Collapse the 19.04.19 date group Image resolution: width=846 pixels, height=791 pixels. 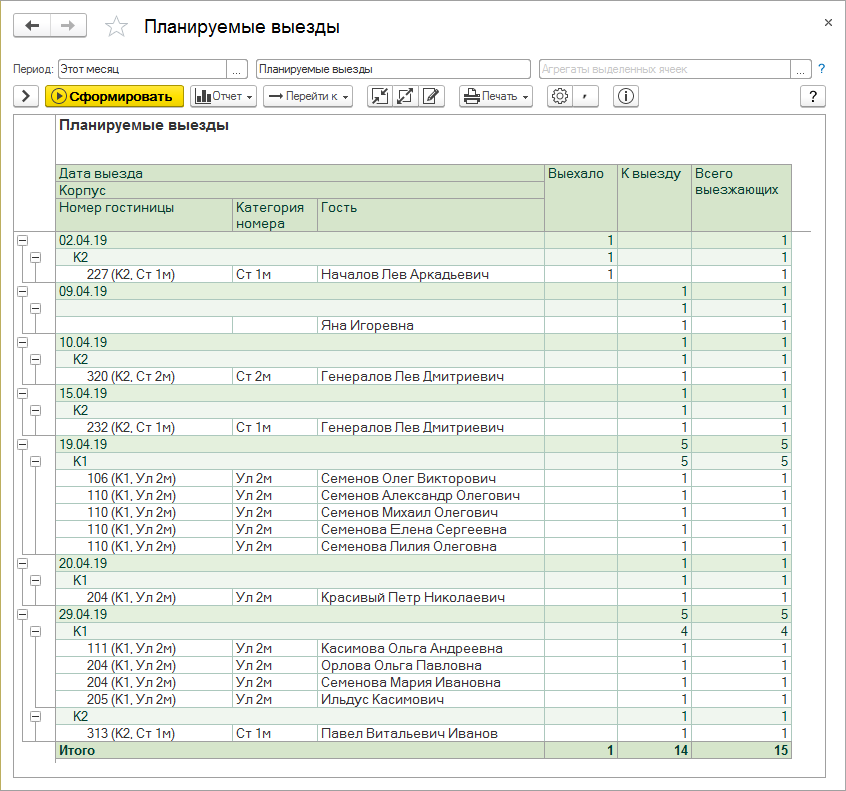(x=22, y=445)
